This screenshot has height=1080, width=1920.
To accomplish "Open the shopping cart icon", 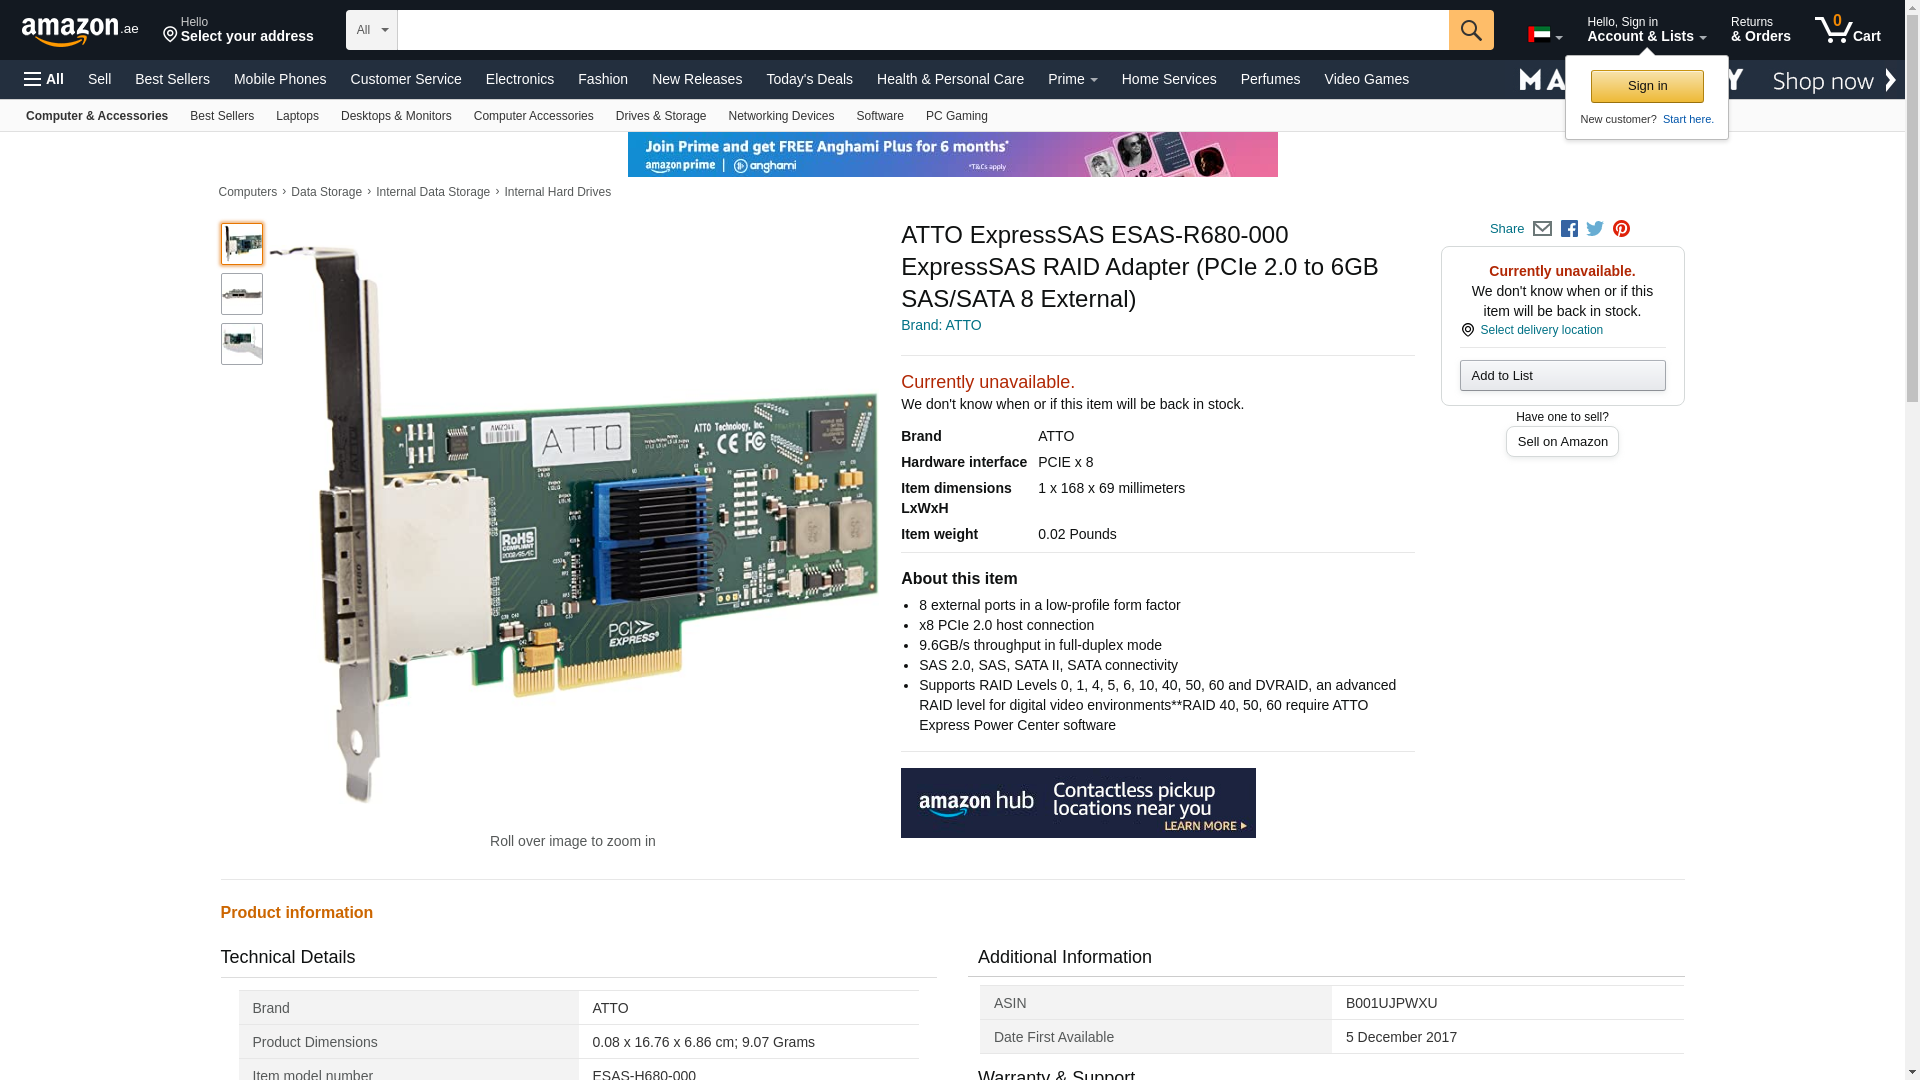I will 1847,30.
